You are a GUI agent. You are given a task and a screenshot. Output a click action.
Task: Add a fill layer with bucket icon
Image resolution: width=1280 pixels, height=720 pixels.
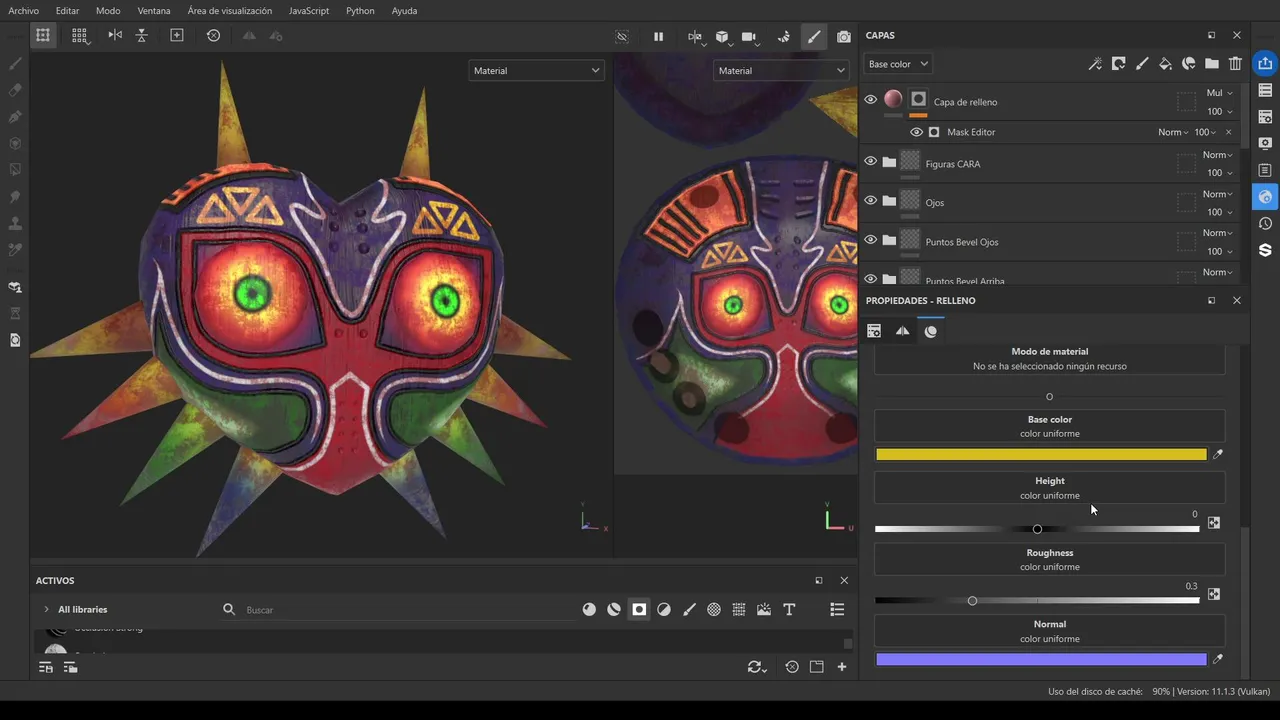[x=1165, y=64]
